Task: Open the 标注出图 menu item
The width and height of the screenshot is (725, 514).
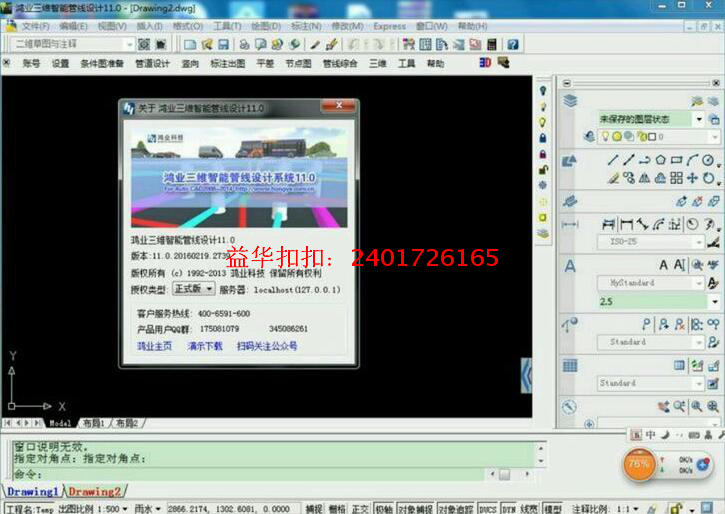Action: (227, 63)
